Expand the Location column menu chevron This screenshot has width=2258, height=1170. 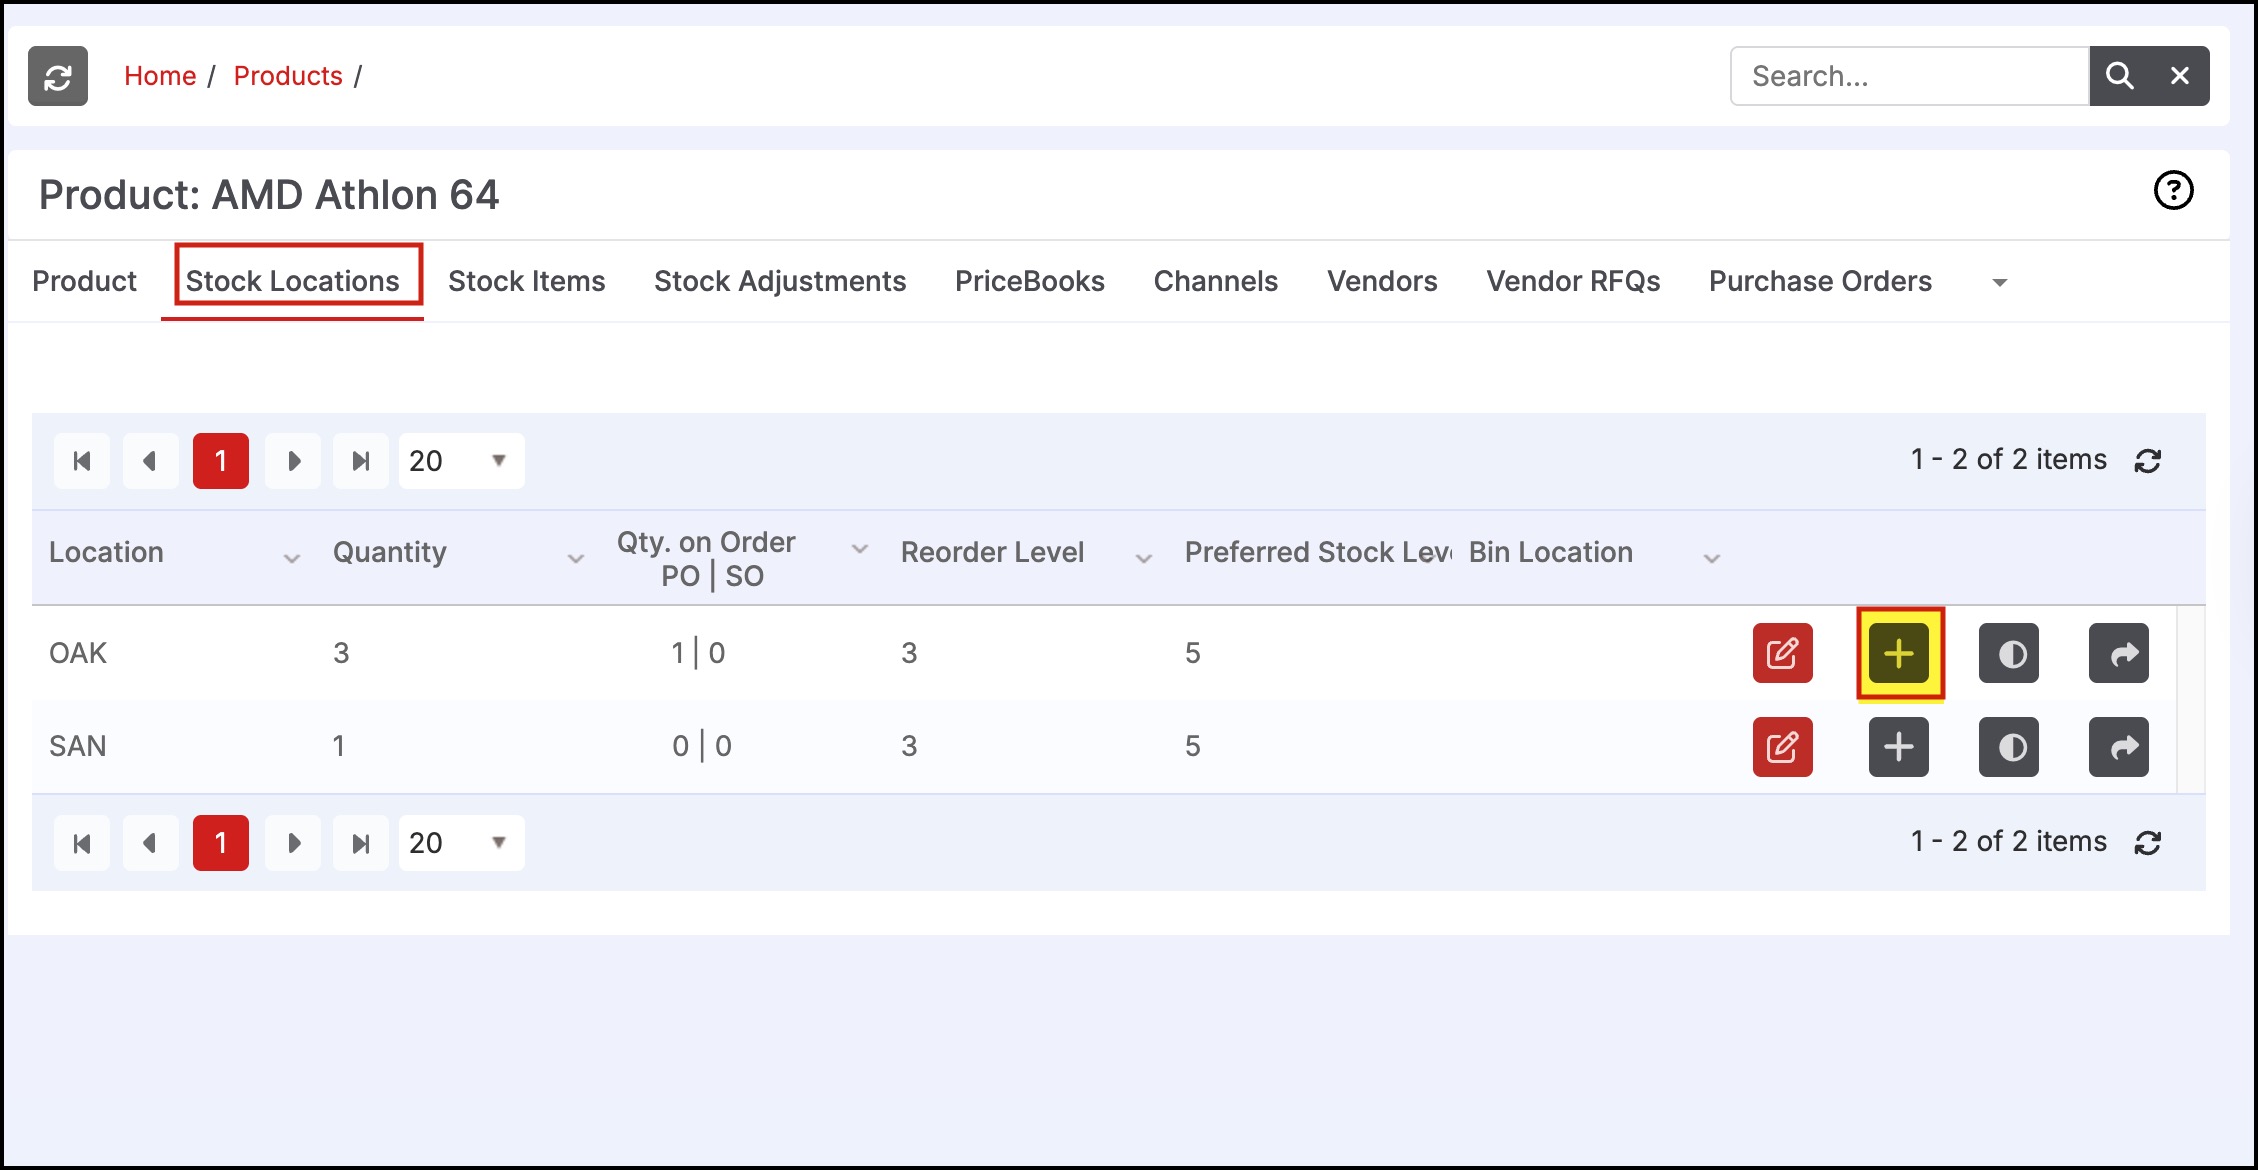click(x=292, y=558)
